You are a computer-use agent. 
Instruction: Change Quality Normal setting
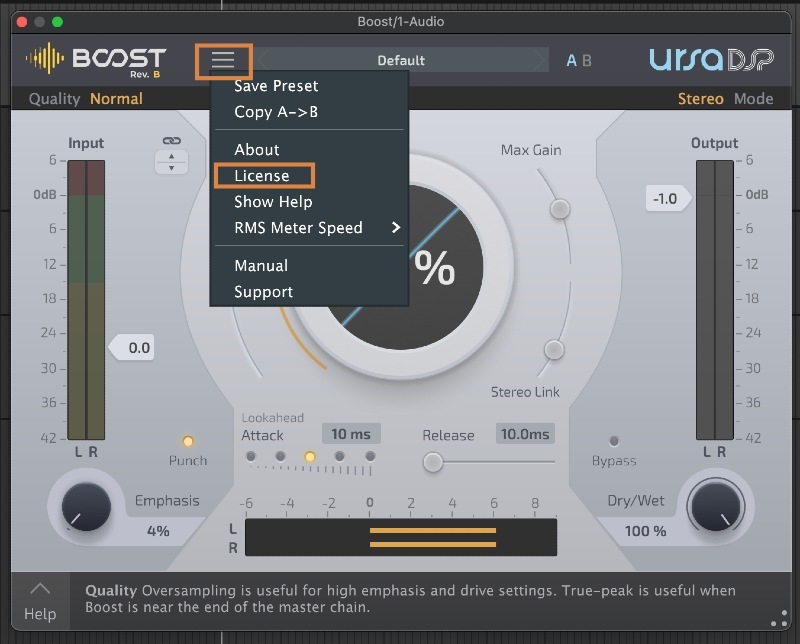(x=116, y=98)
